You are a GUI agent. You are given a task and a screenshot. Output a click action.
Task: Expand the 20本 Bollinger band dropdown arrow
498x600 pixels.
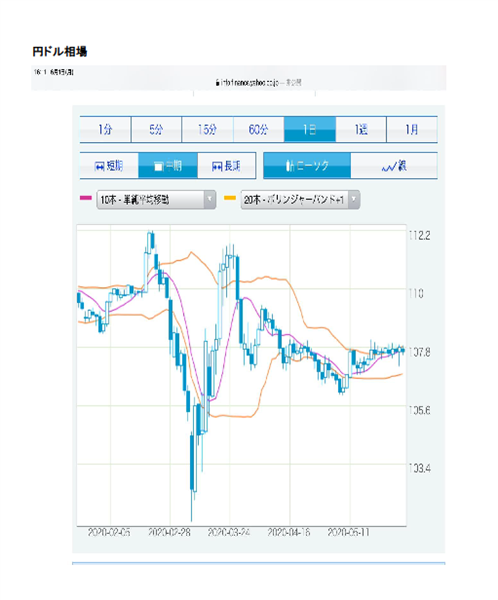(354, 199)
